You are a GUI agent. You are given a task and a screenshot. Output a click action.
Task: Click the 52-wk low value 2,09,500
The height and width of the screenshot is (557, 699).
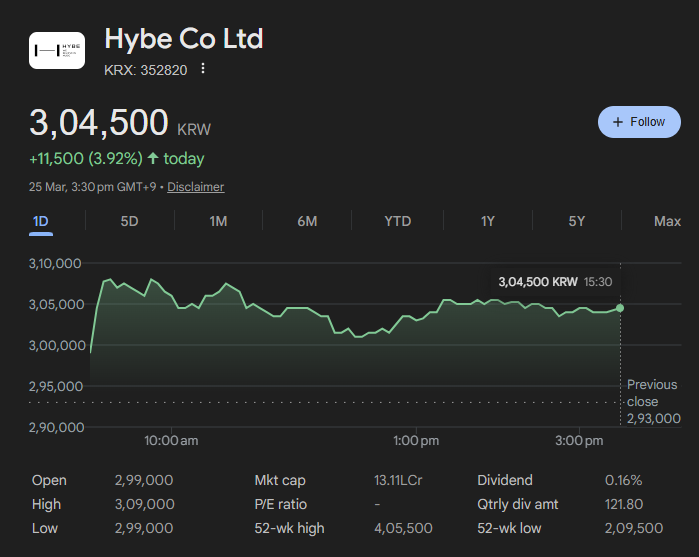(633, 528)
